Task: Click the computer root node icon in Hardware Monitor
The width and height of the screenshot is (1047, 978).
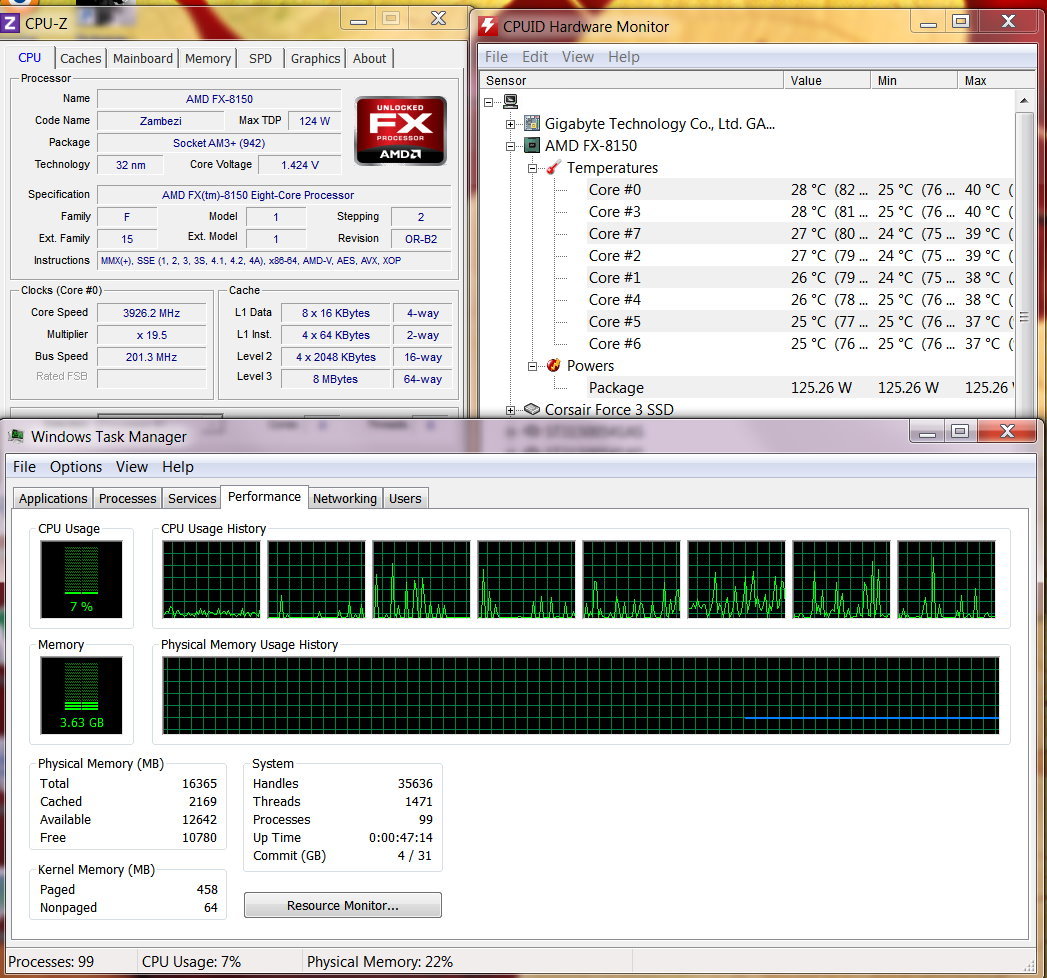Action: click(x=511, y=101)
